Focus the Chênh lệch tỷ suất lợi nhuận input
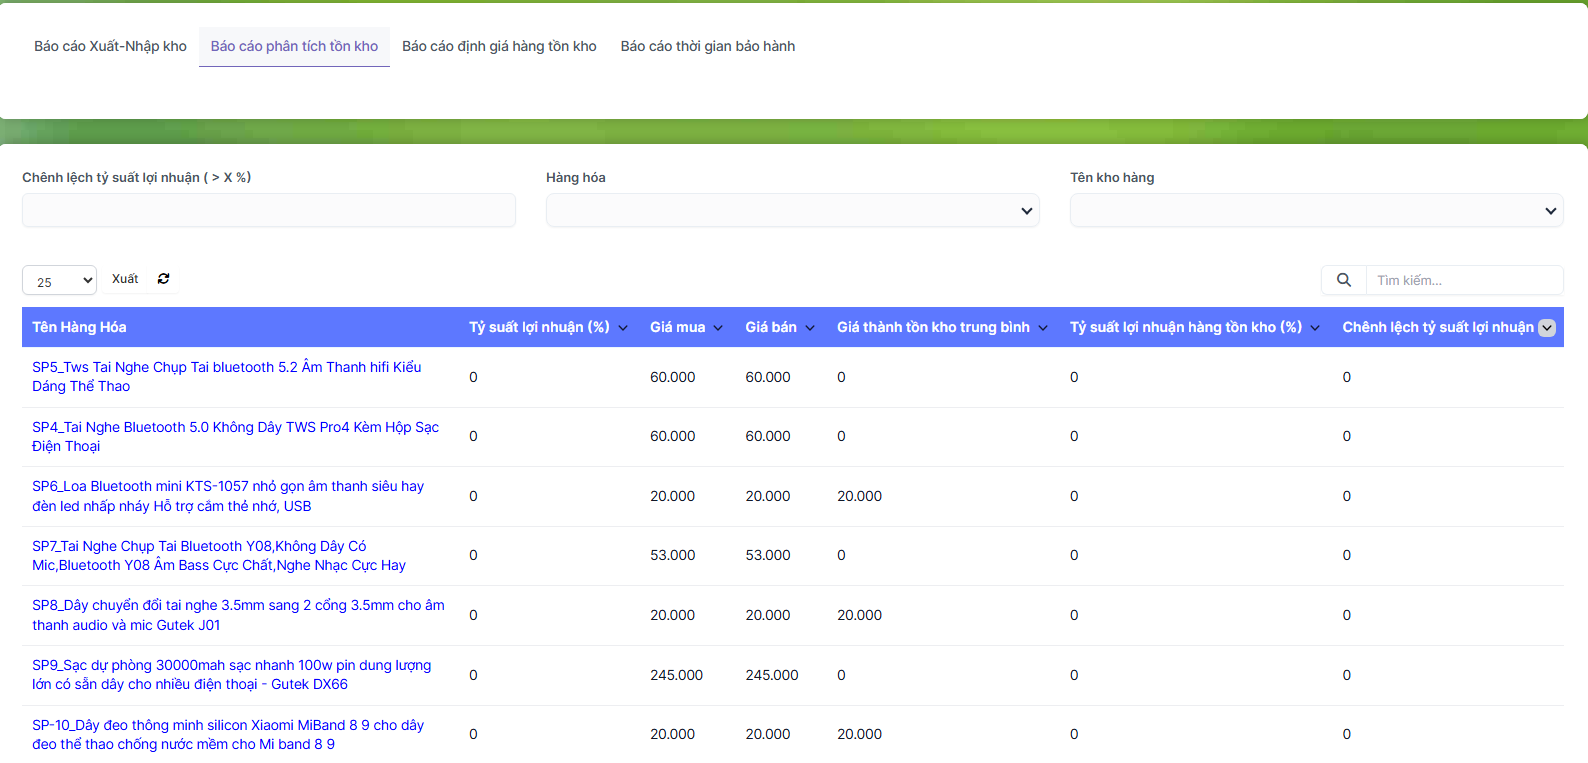The height and width of the screenshot is (763, 1588). [268, 211]
